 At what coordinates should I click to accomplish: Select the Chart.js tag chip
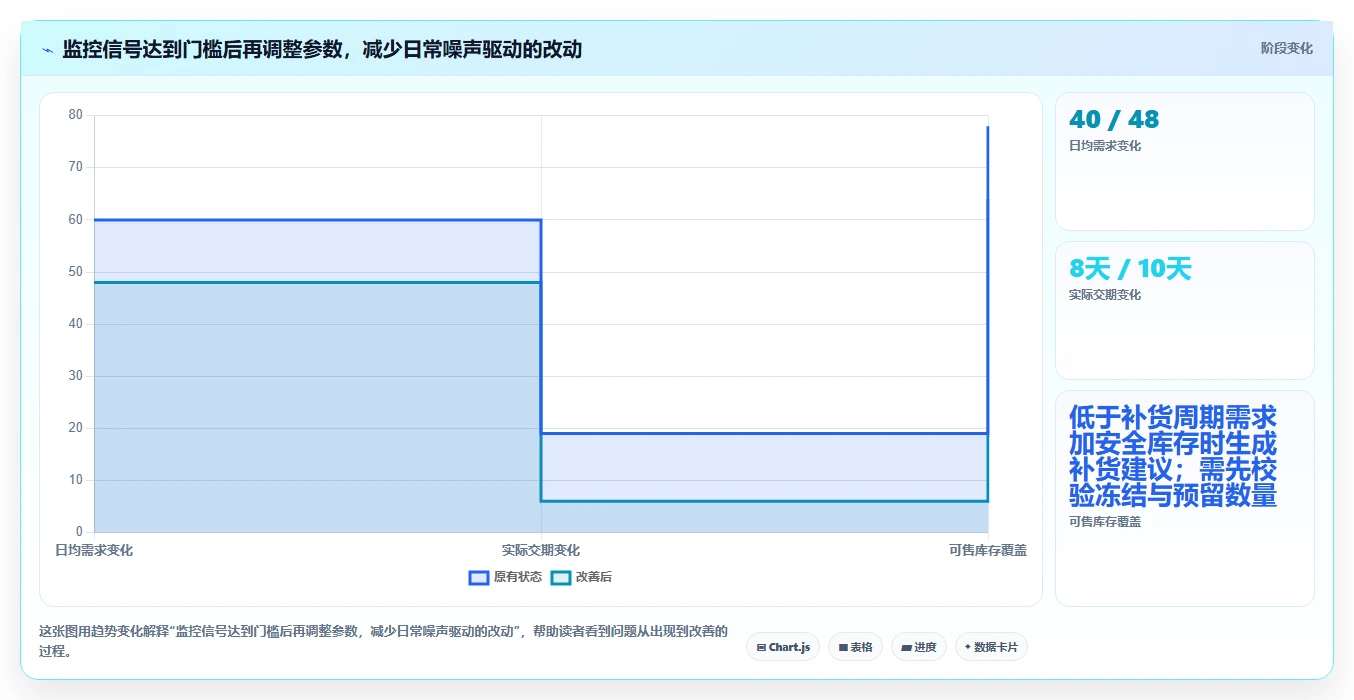tap(783, 647)
